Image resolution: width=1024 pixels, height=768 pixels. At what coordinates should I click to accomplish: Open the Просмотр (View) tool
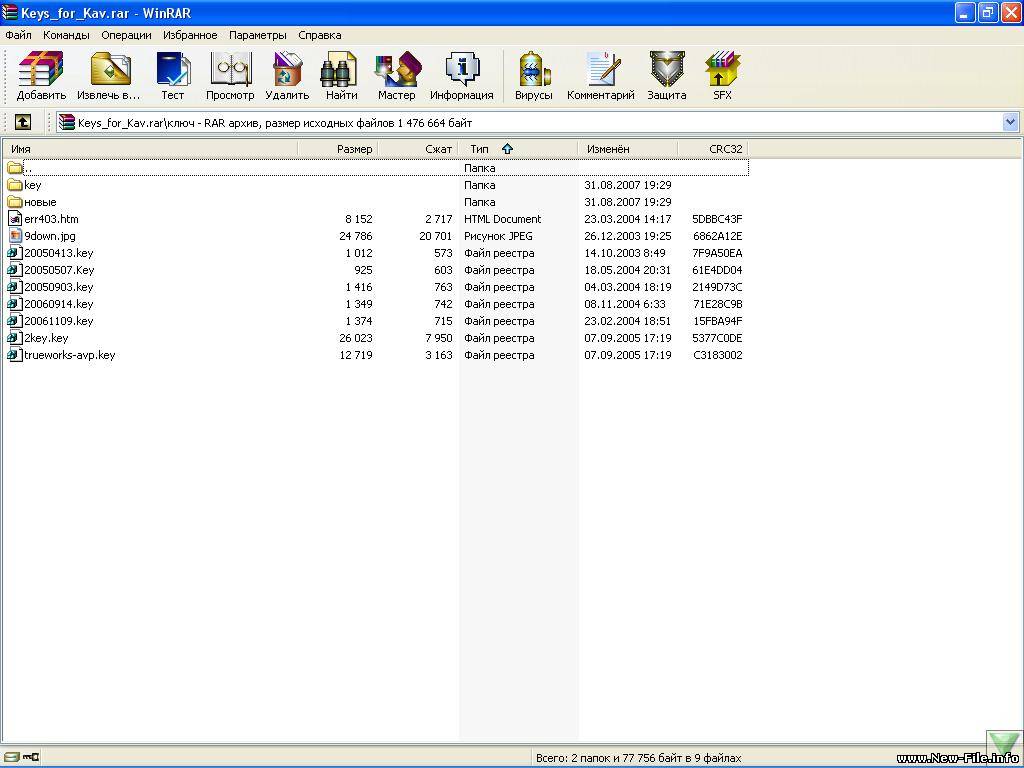(230, 76)
